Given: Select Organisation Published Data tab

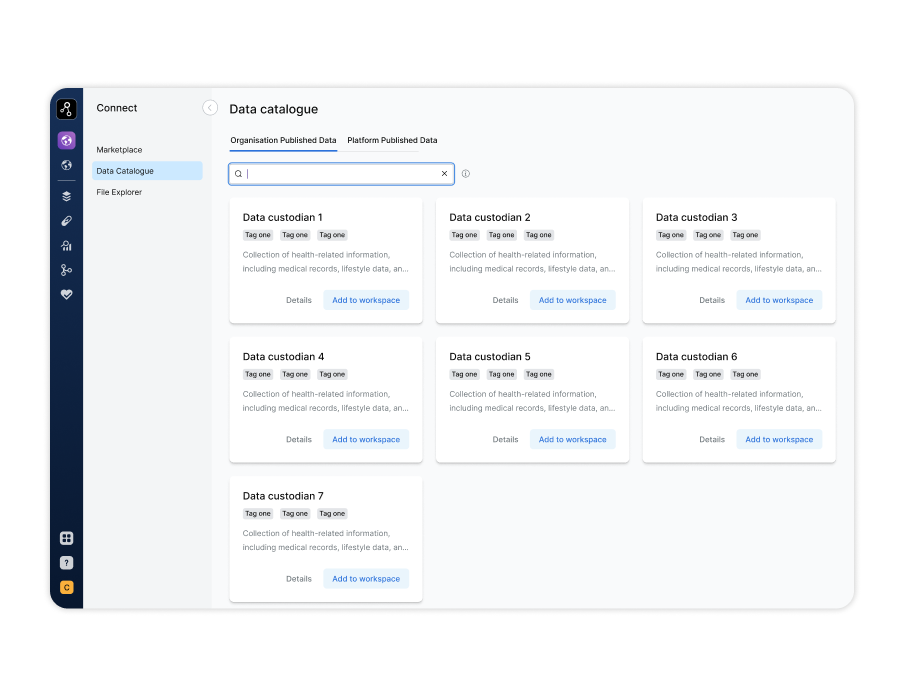Looking at the screenshot, I should point(283,141).
